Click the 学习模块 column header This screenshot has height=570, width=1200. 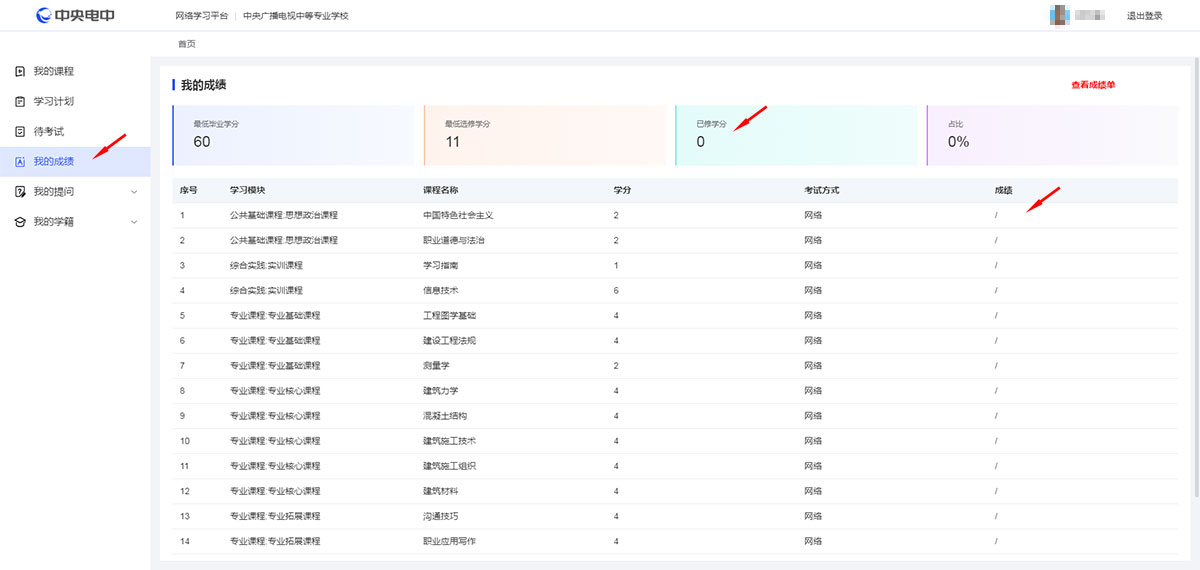click(247, 190)
